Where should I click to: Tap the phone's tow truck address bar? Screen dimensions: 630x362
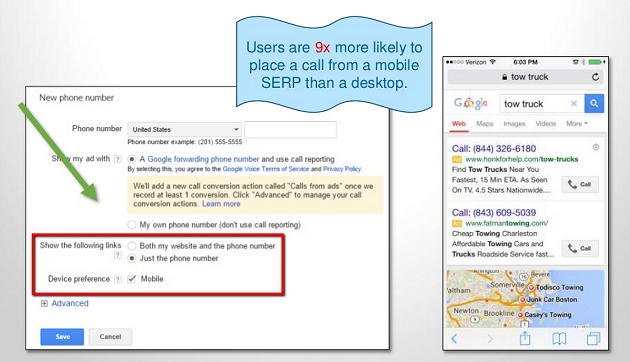pos(525,77)
